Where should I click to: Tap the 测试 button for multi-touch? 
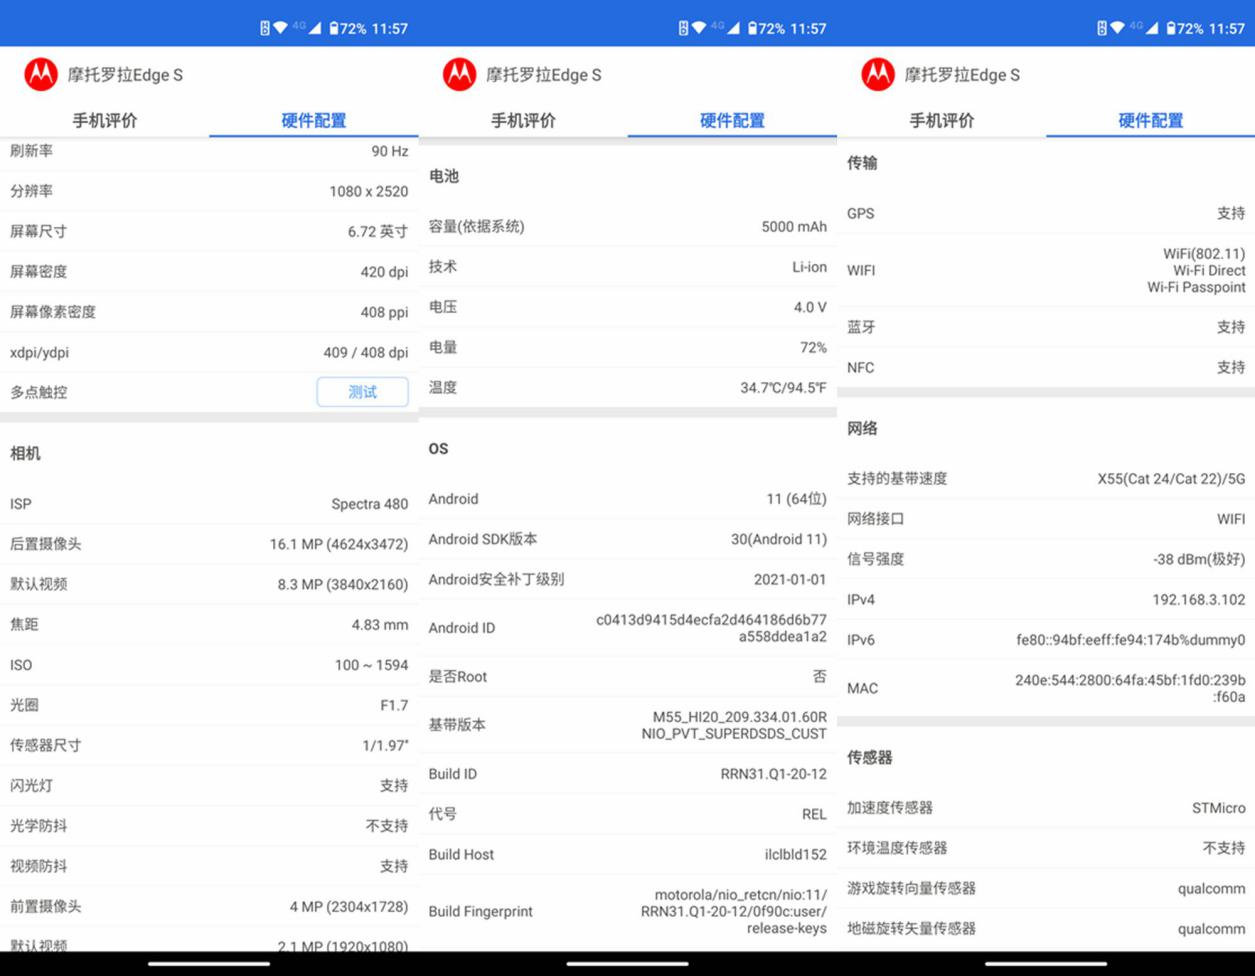click(363, 392)
